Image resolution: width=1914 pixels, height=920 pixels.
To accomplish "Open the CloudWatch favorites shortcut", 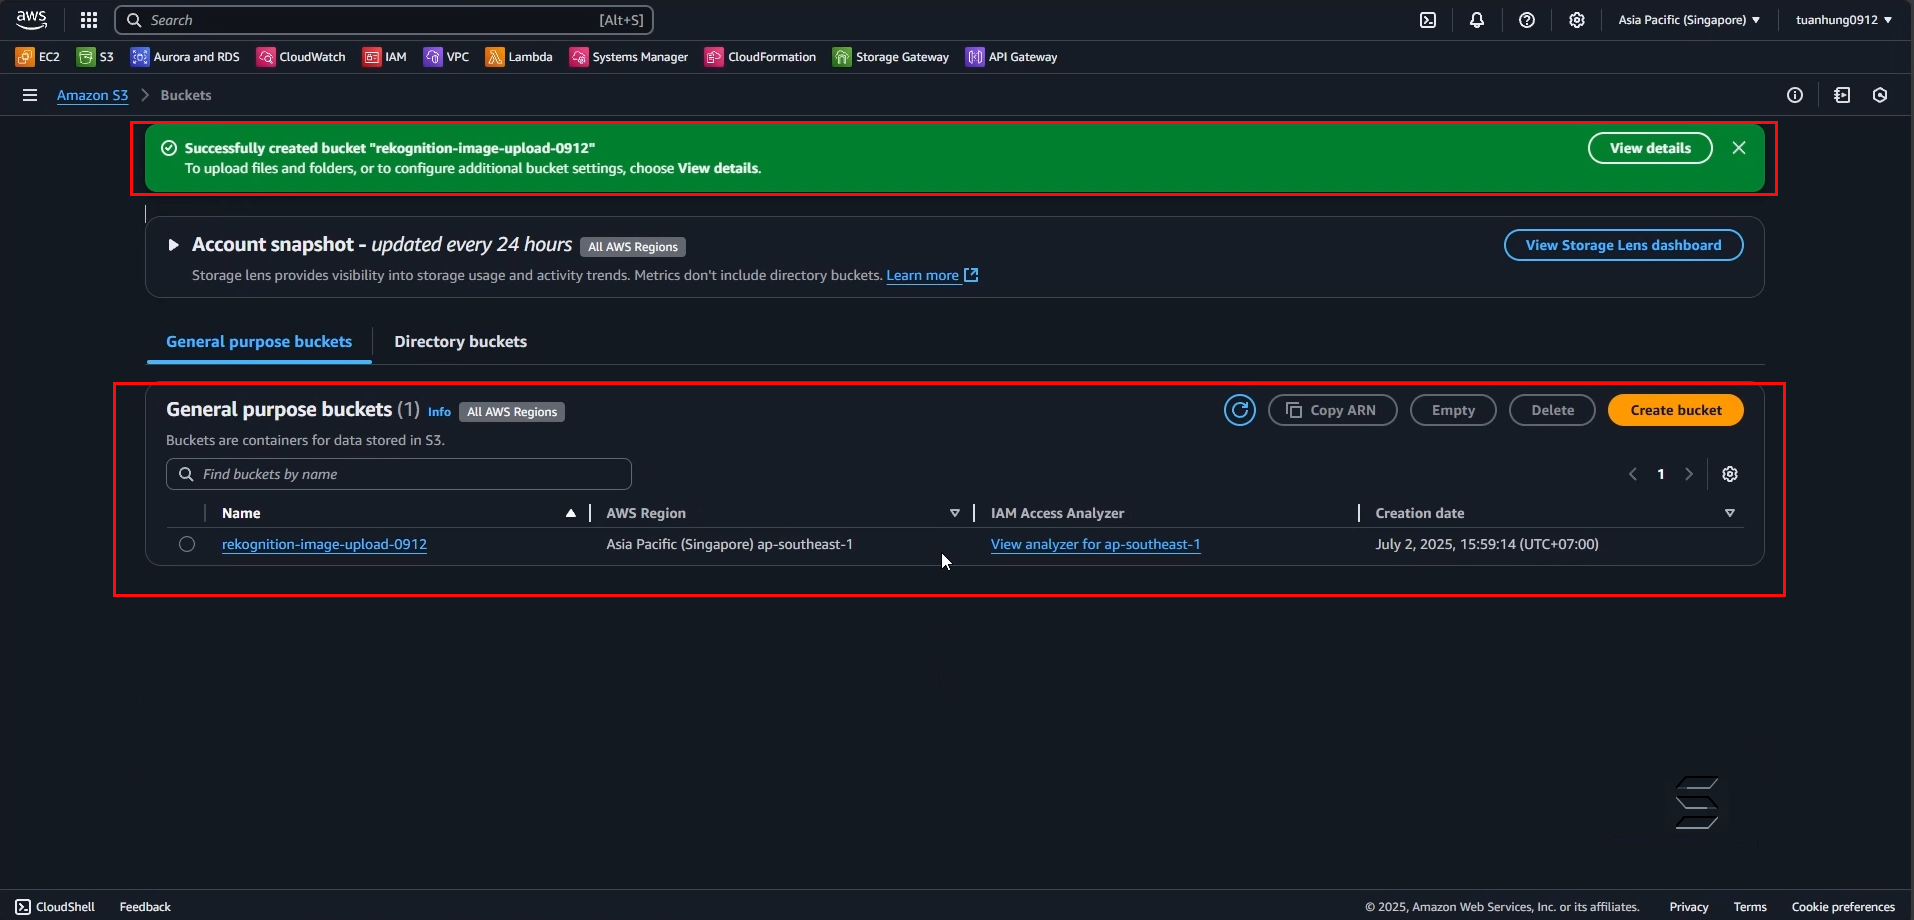I will 301,57.
